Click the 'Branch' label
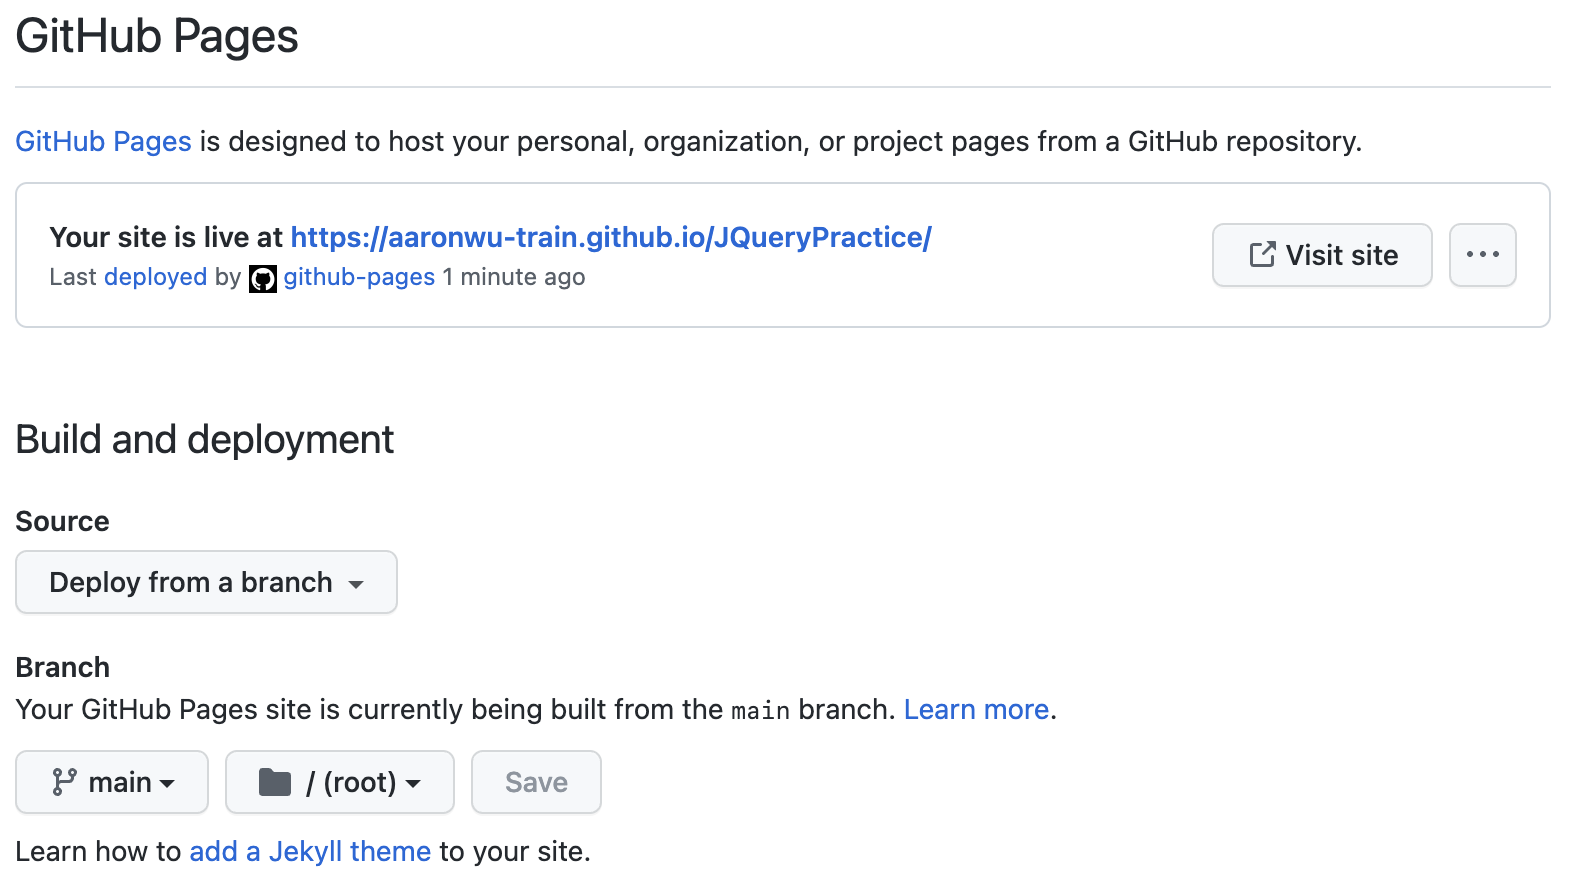Viewport: 1590px width, 888px height. pos(62,667)
